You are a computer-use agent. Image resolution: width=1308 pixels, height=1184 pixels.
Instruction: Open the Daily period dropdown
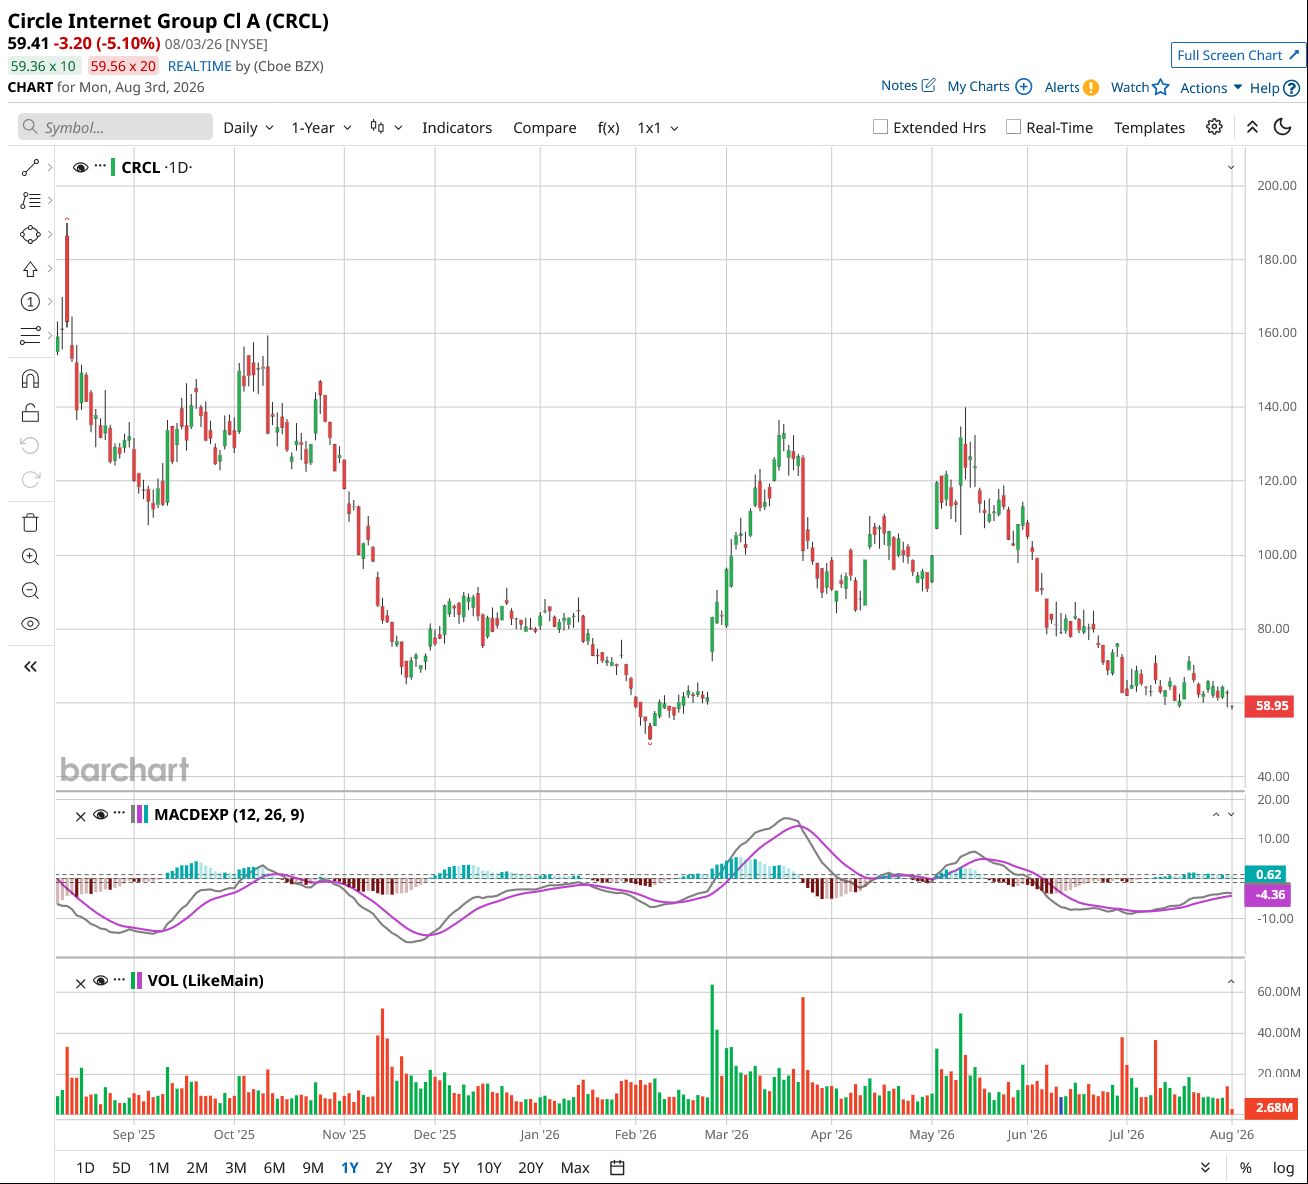point(248,128)
